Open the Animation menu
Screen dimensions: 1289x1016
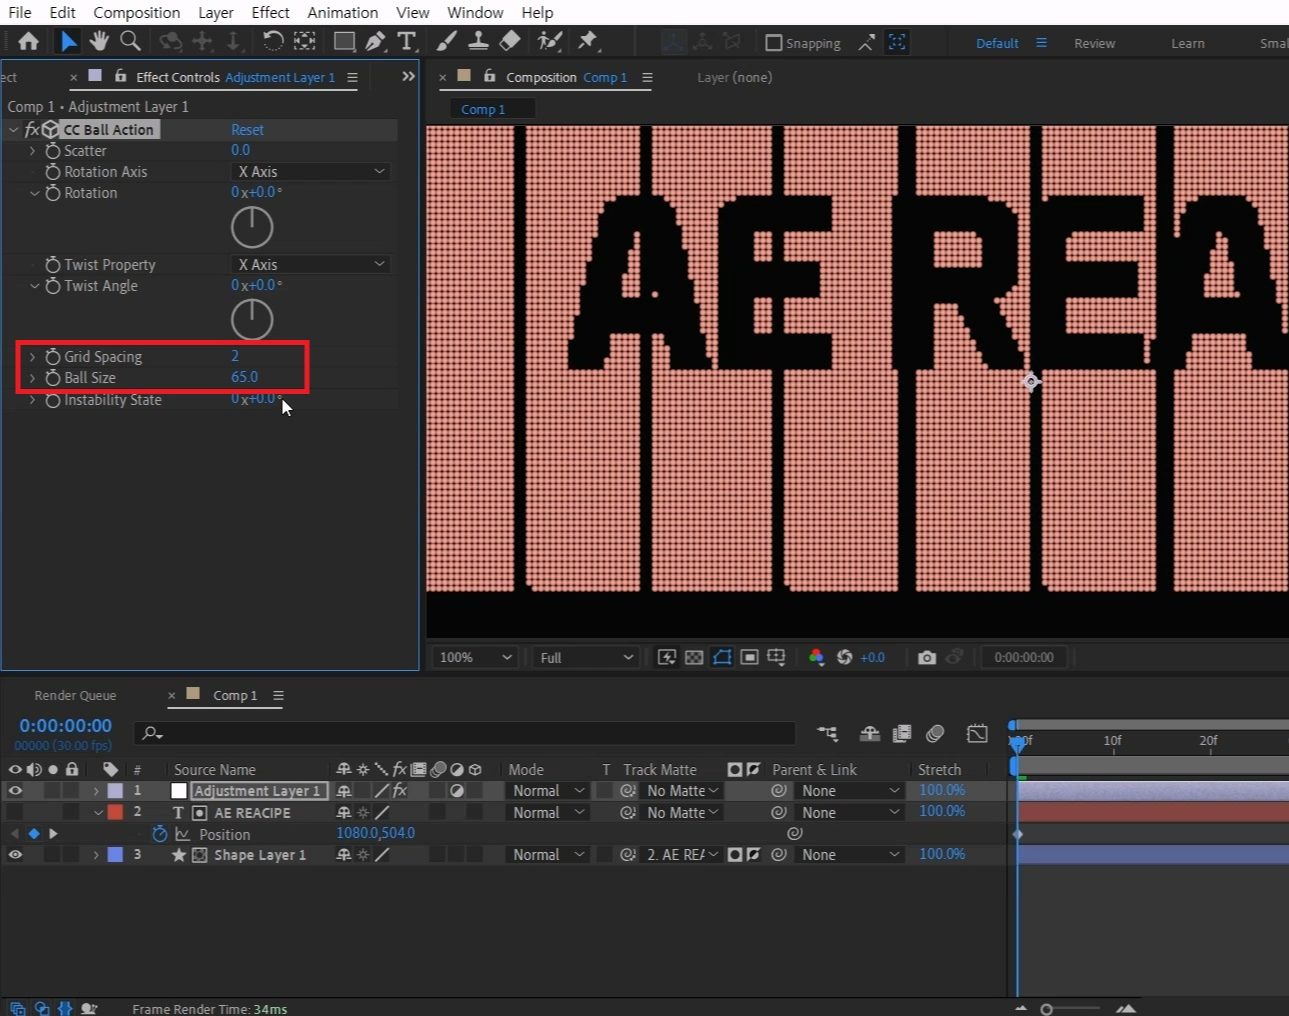click(342, 12)
